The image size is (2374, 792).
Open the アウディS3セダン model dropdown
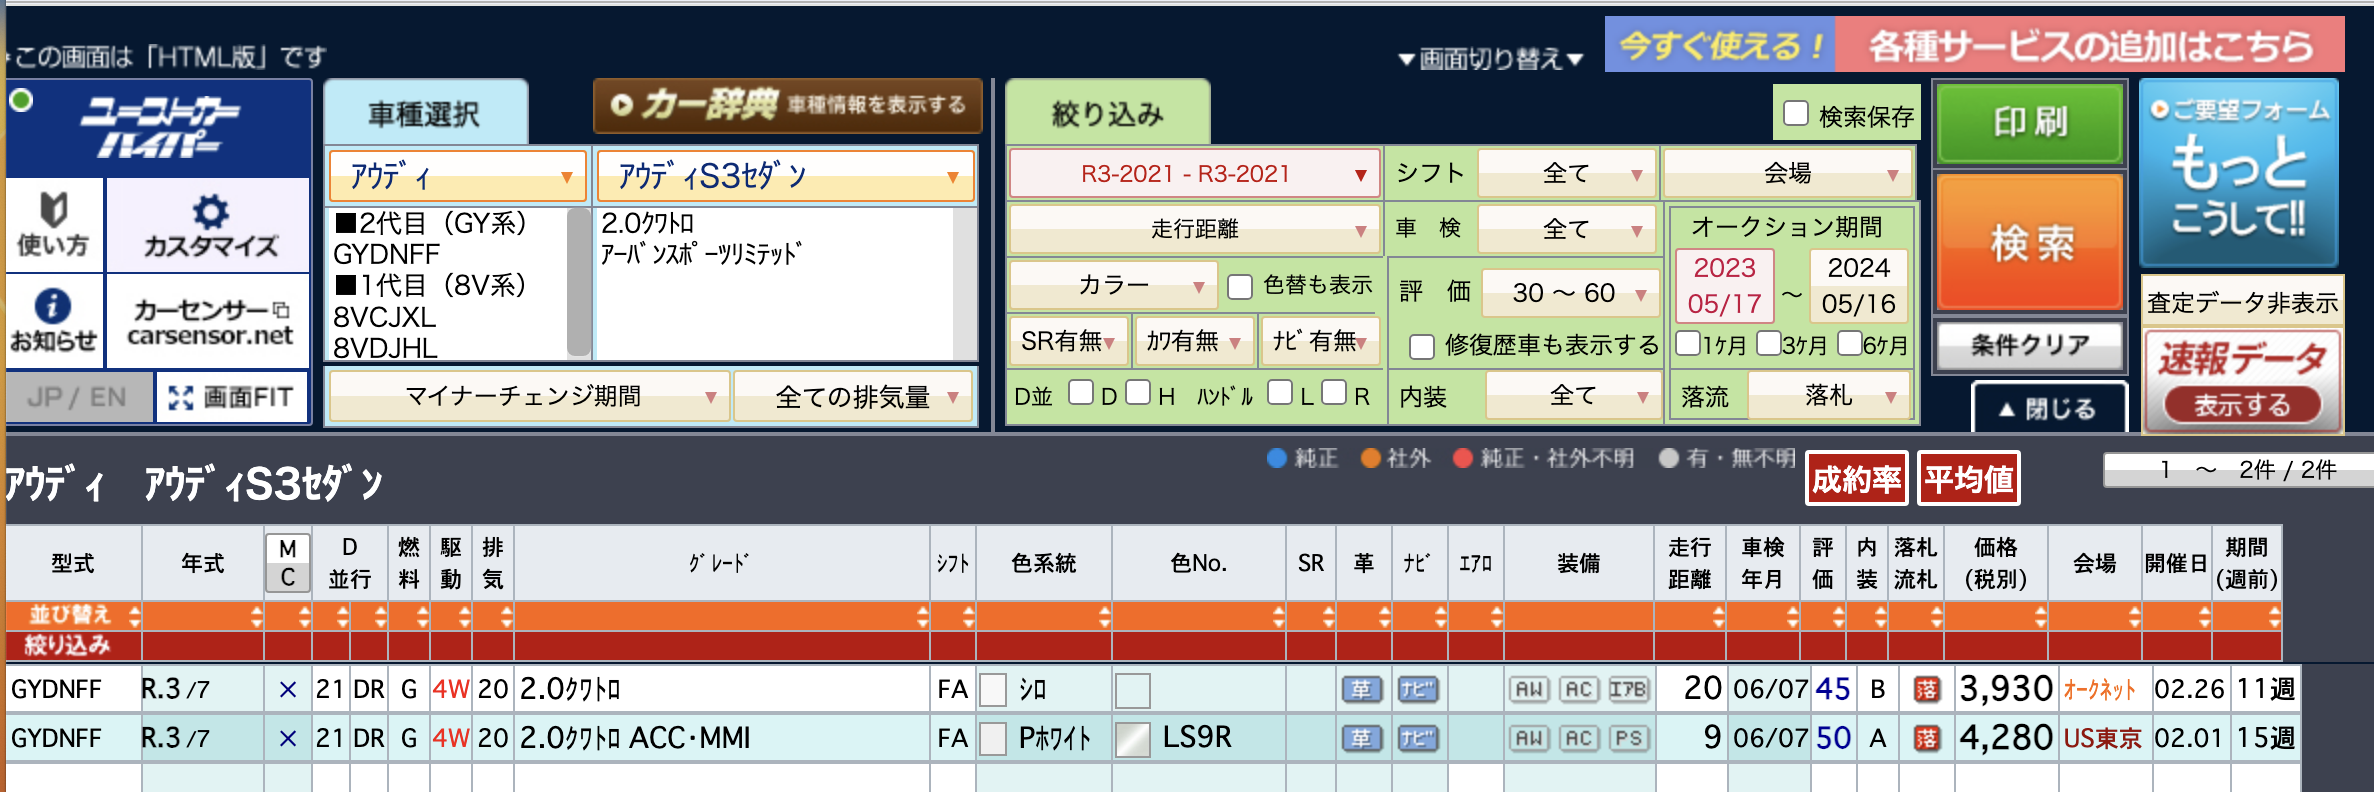(x=786, y=177)
